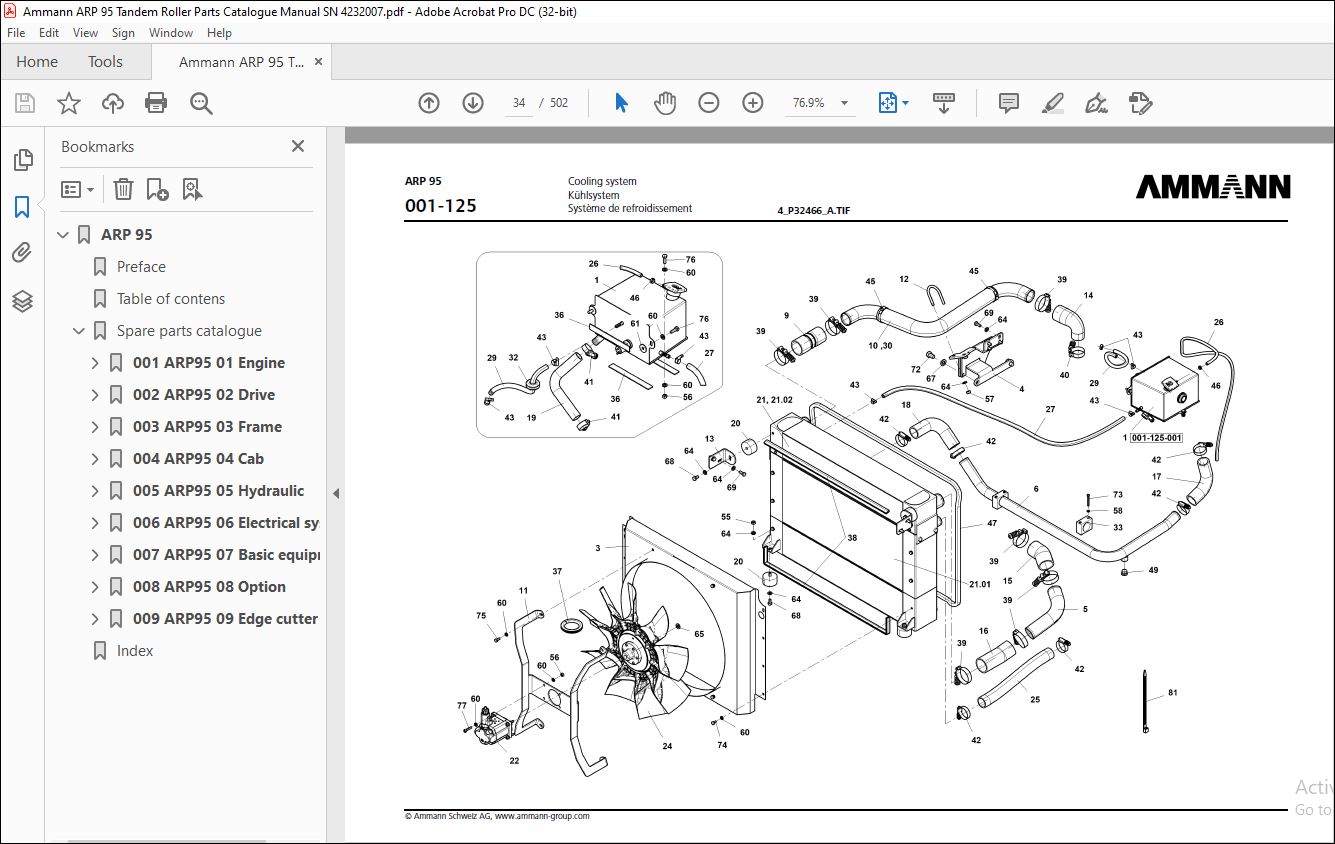1335x844 pixels.
Task: Collapse the ARP 95 bookmark tree
Action: (63, 235)
